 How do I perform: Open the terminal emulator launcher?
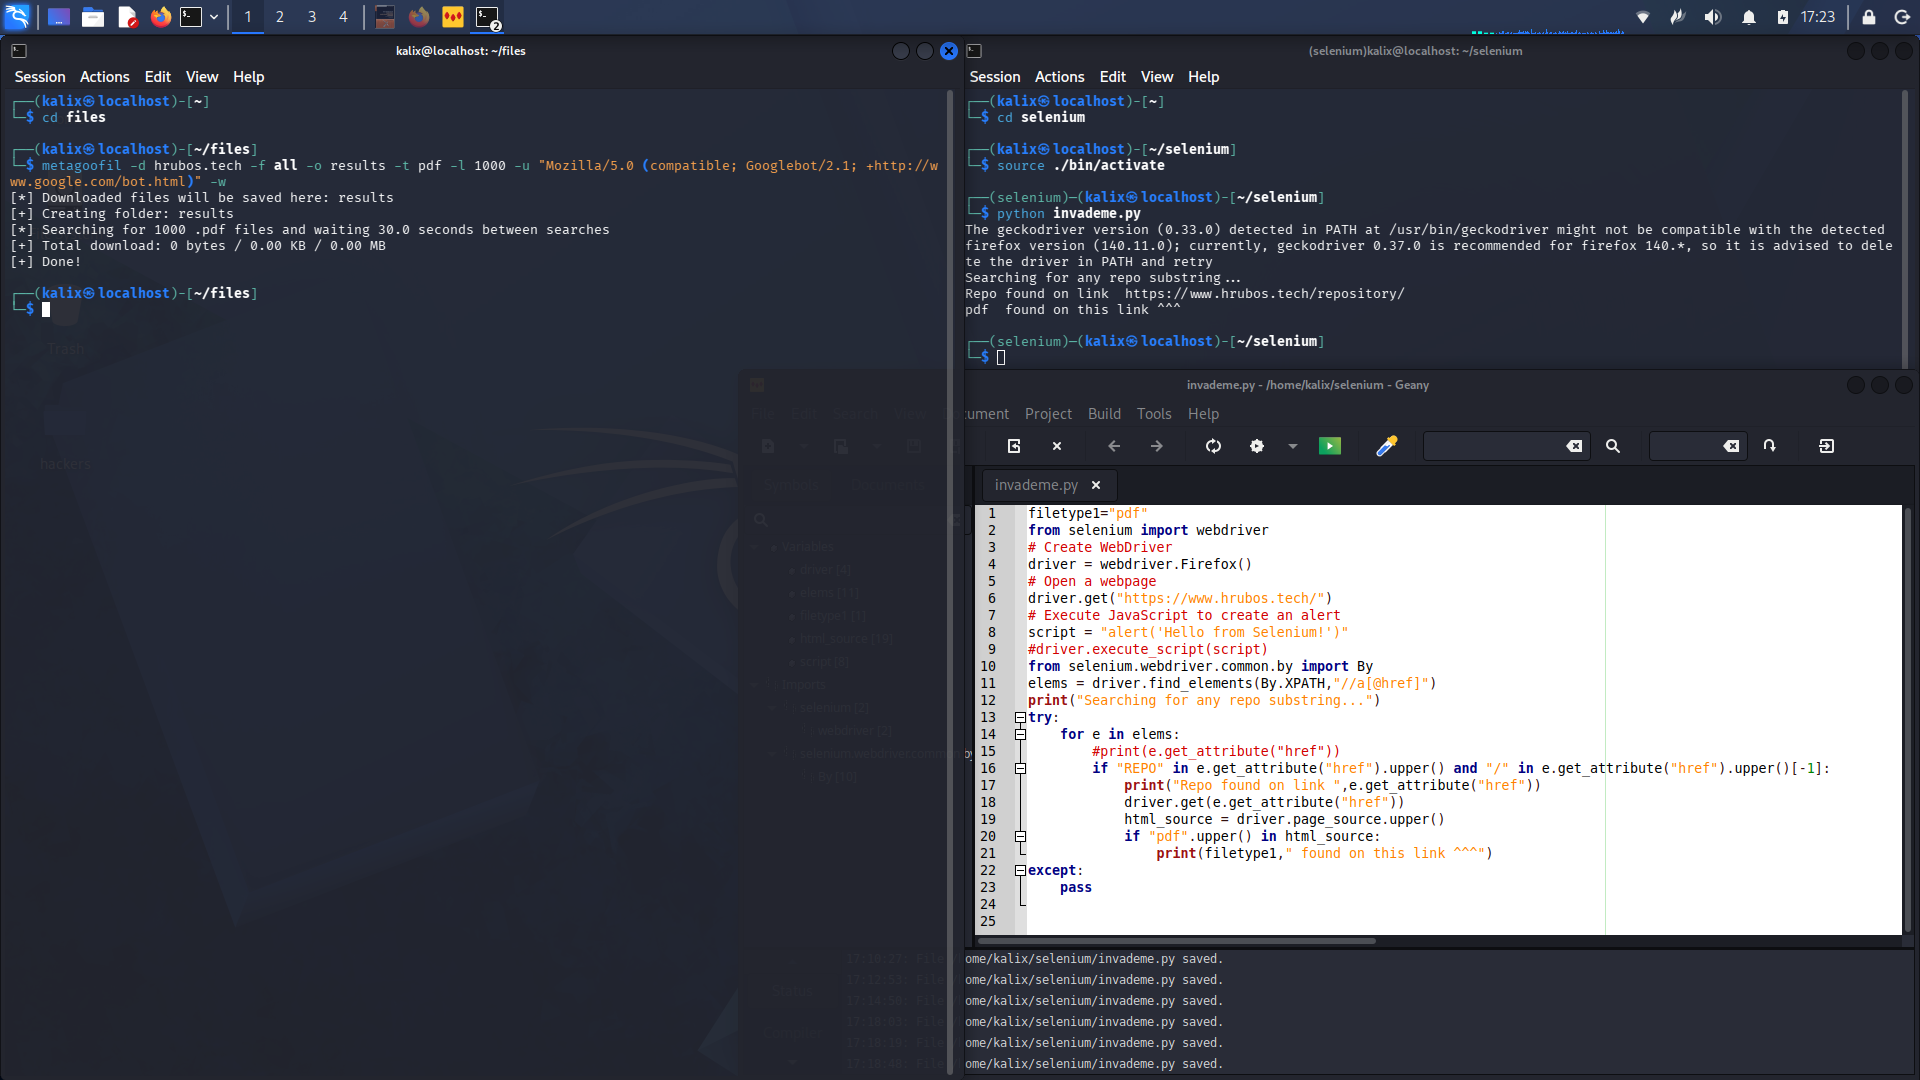(191, 17)
